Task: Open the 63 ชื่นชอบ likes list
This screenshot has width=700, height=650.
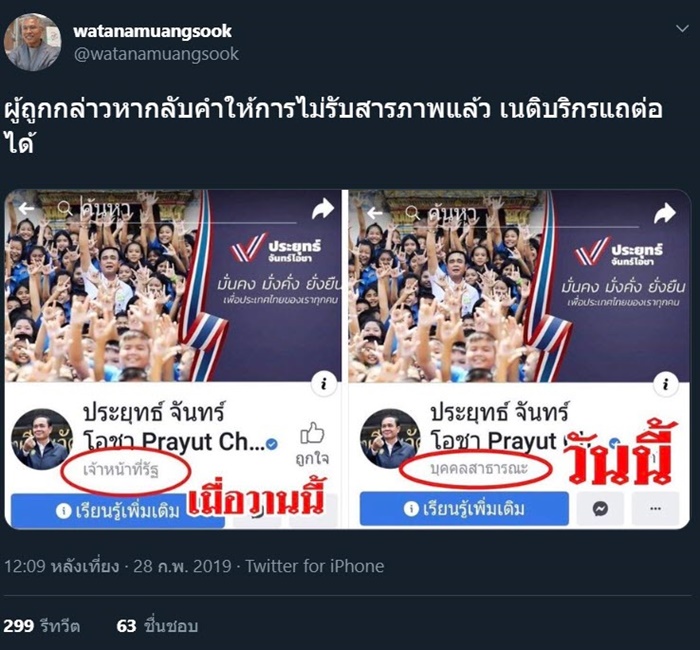Action: (x=157, y=625)
